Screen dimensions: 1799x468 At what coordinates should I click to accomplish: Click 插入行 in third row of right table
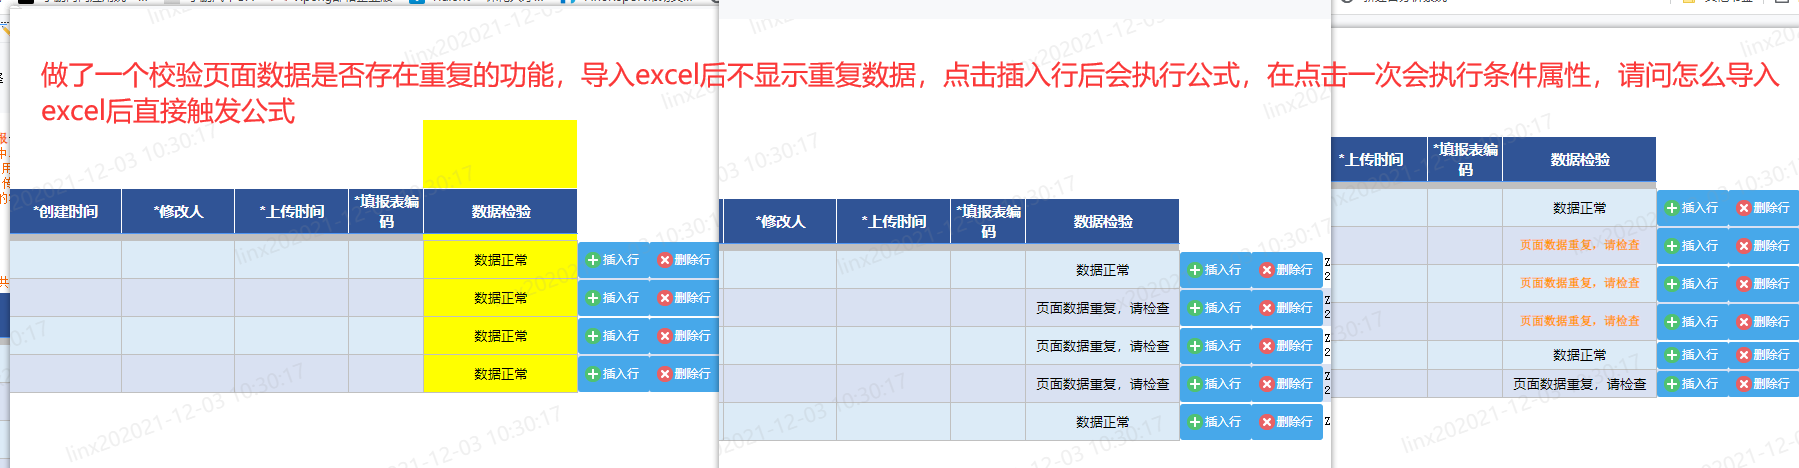[x=1692, y=284]
